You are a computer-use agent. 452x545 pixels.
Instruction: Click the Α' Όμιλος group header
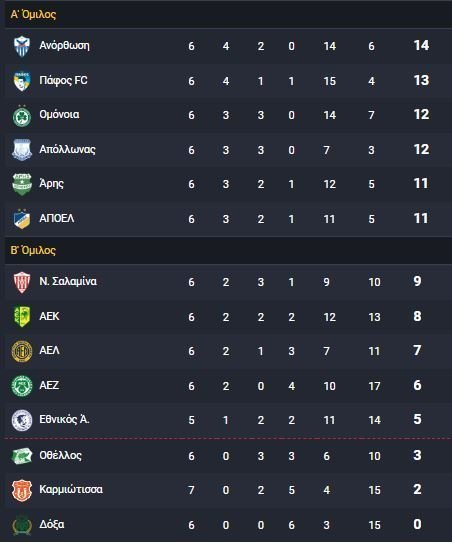(33, 14)
